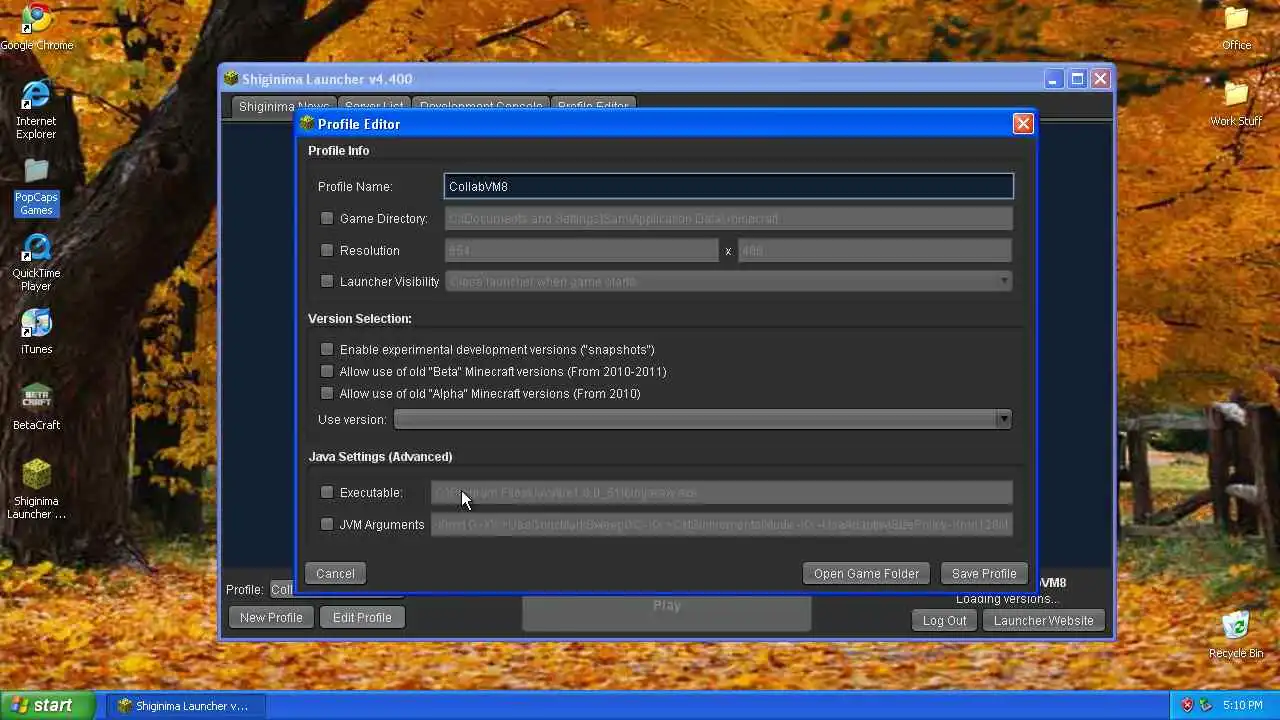Open the Windows start menu

click(x=48, y=705)
